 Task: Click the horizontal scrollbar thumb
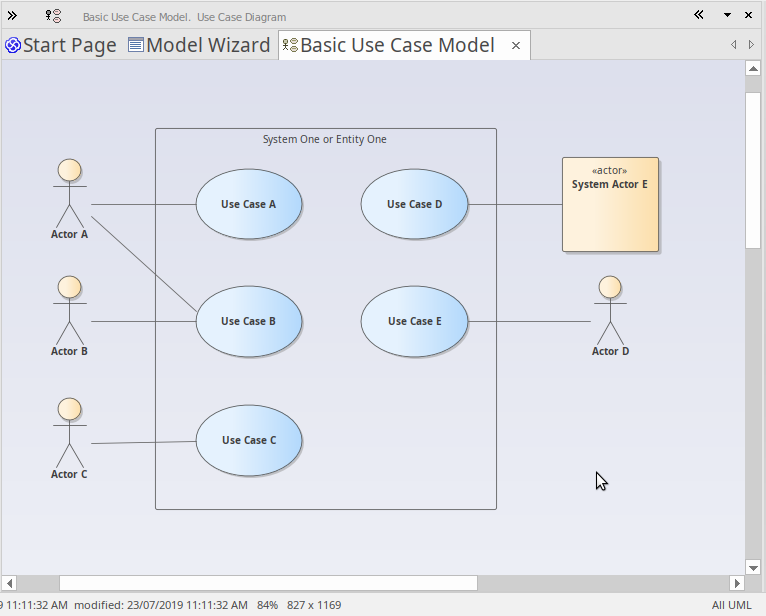(x=268, y=583)
